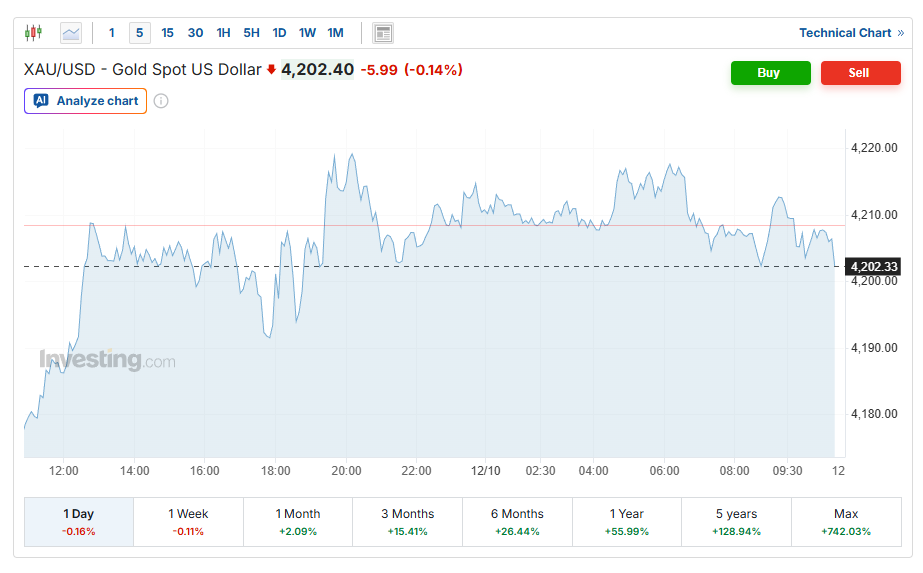Click the Analyze chart button
Image resolution: width=923 pixels, height=573 pixels.
(86, 101)
